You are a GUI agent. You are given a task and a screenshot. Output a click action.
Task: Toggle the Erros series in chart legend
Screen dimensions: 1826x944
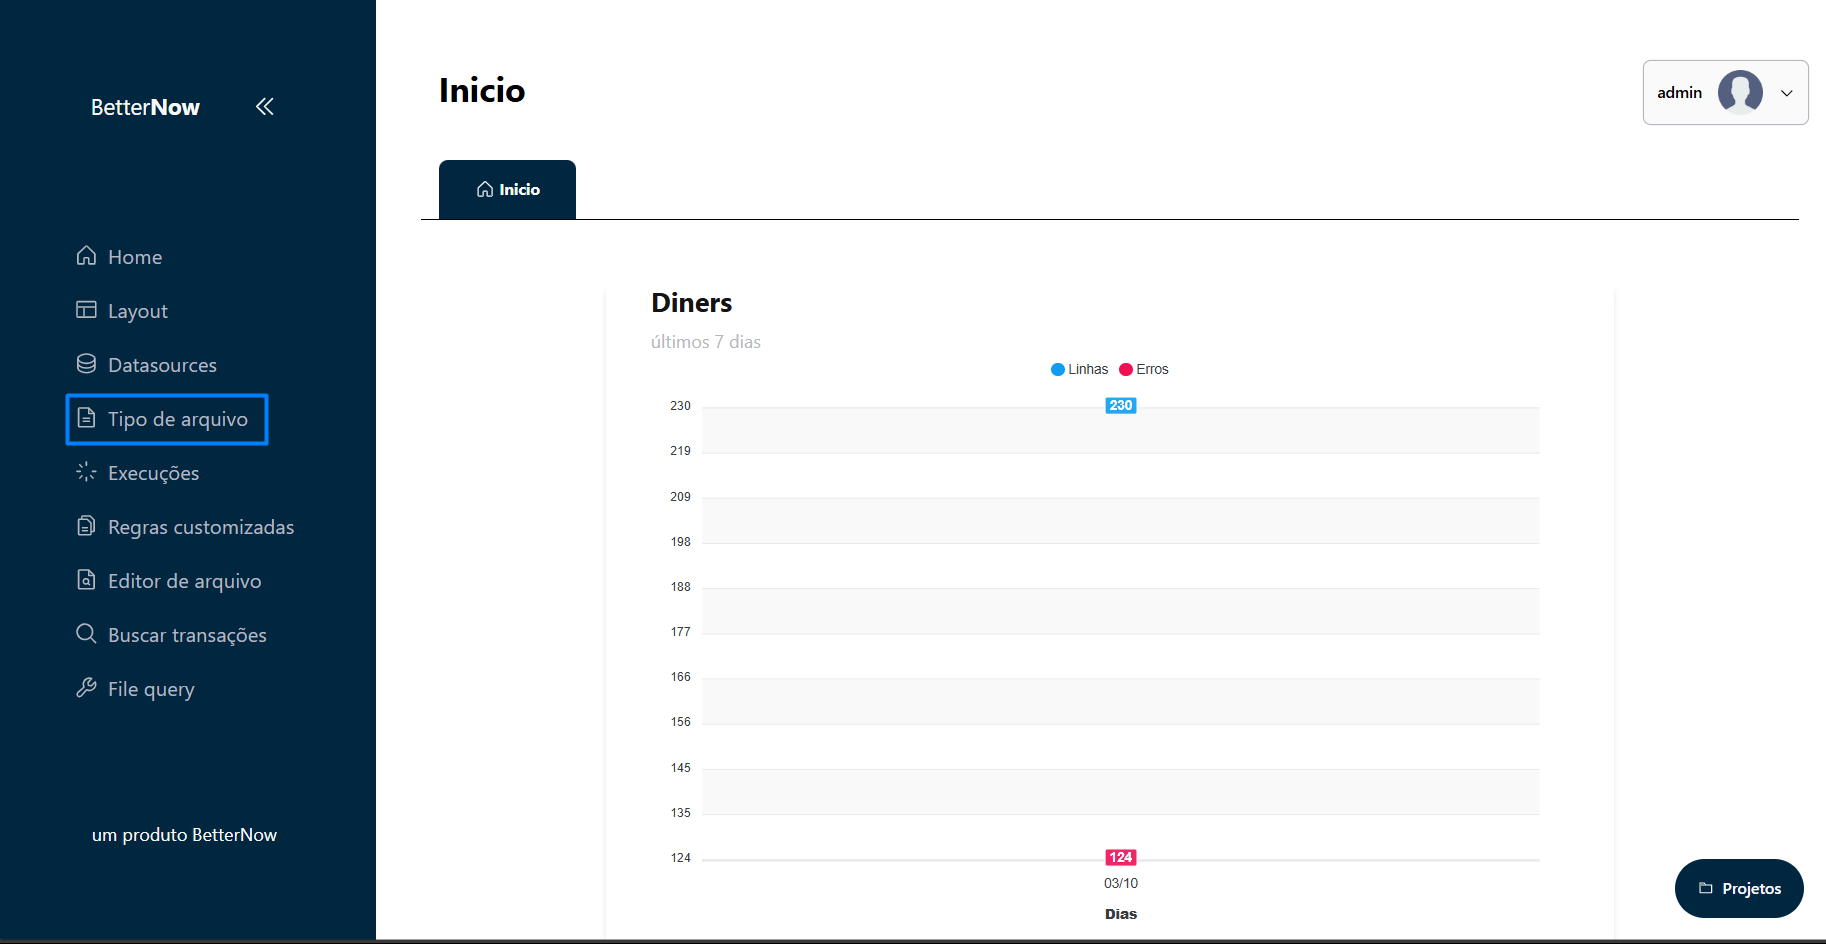1144,369
